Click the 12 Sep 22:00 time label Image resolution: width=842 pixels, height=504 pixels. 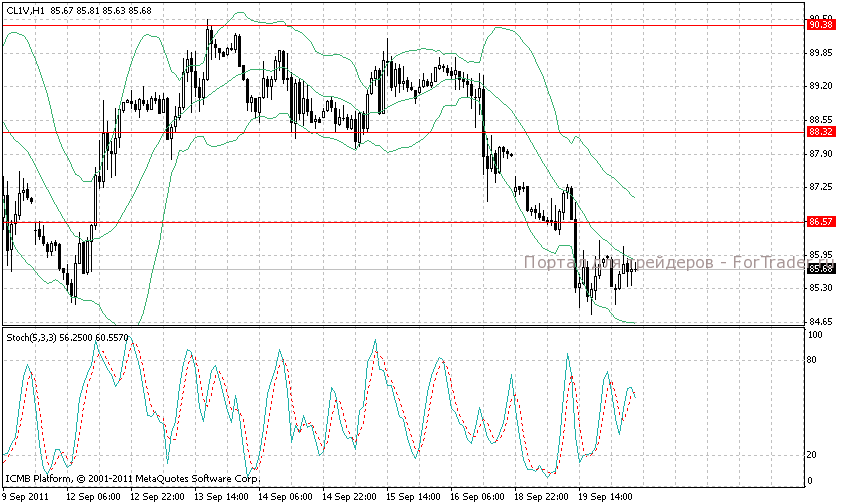[158, 497]
